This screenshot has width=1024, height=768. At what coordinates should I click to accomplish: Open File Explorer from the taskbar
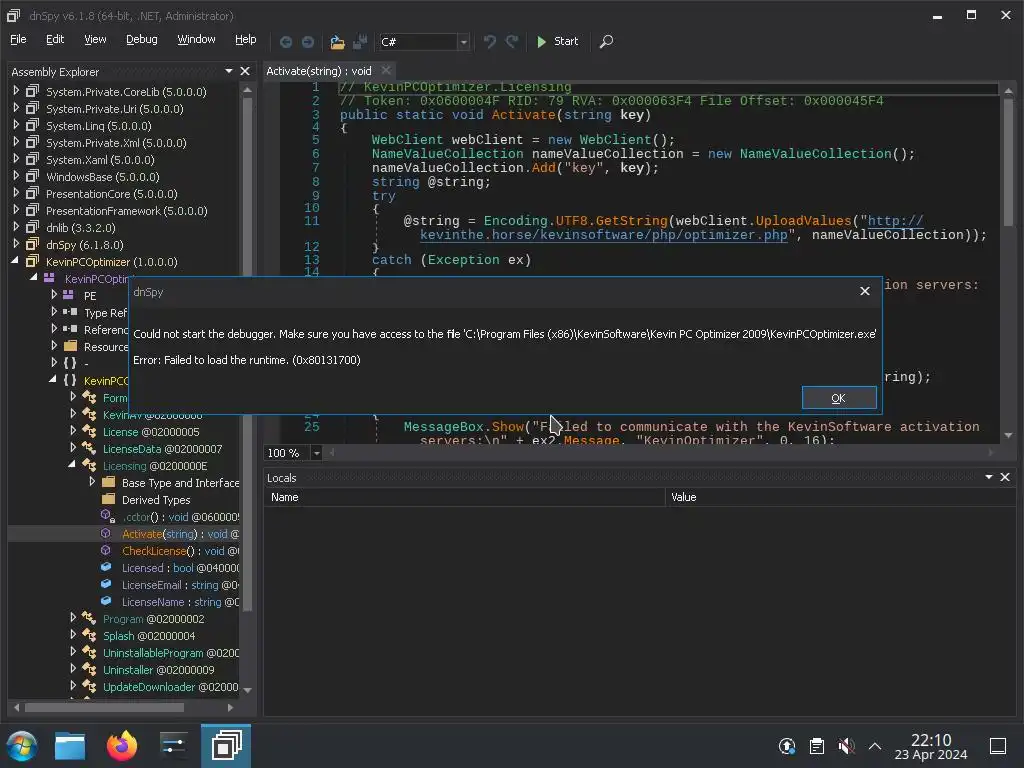click(70, 746)
